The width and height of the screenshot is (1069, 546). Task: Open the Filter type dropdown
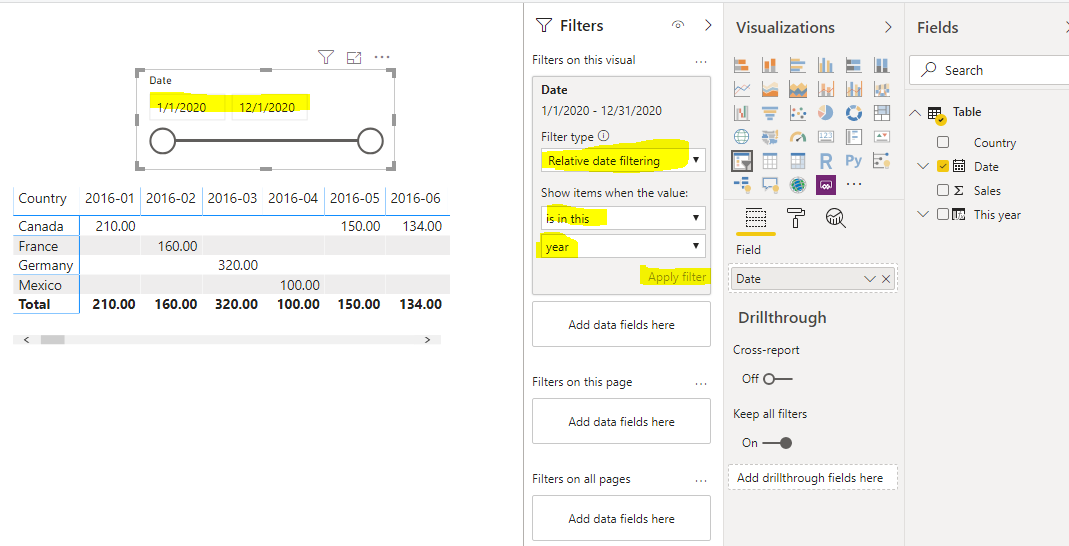point(623,160)
